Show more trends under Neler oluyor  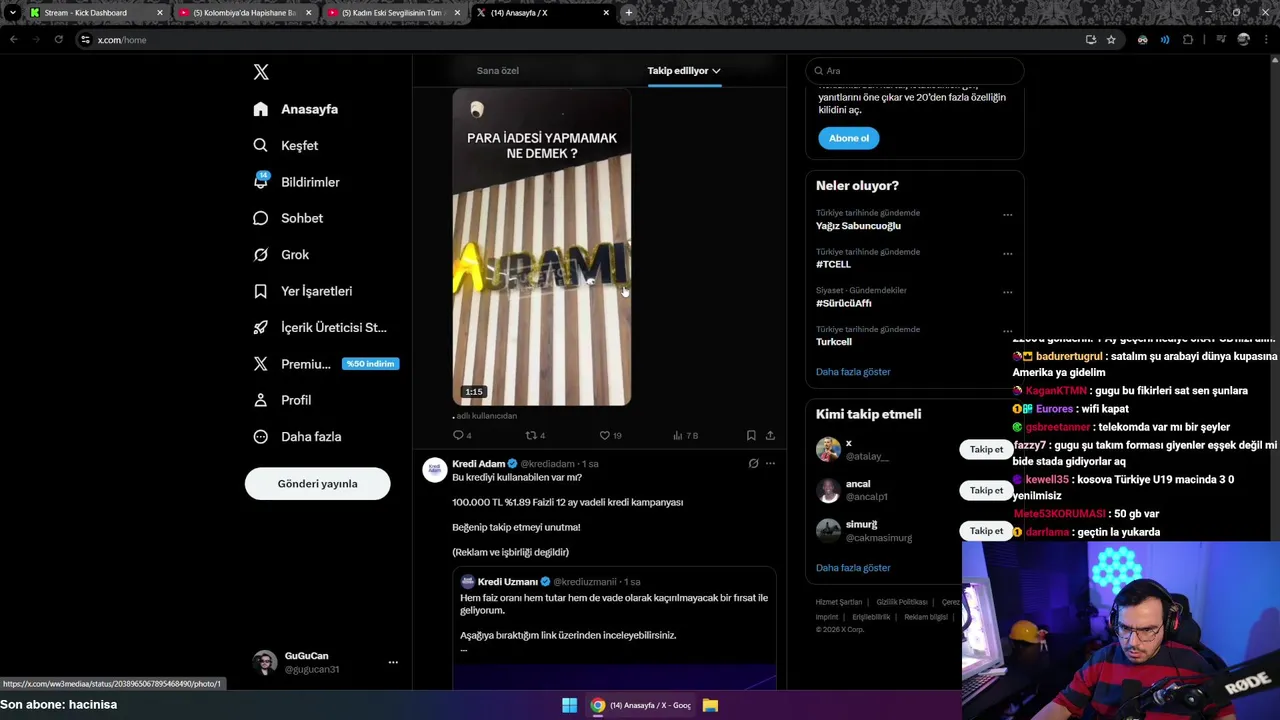853,372
